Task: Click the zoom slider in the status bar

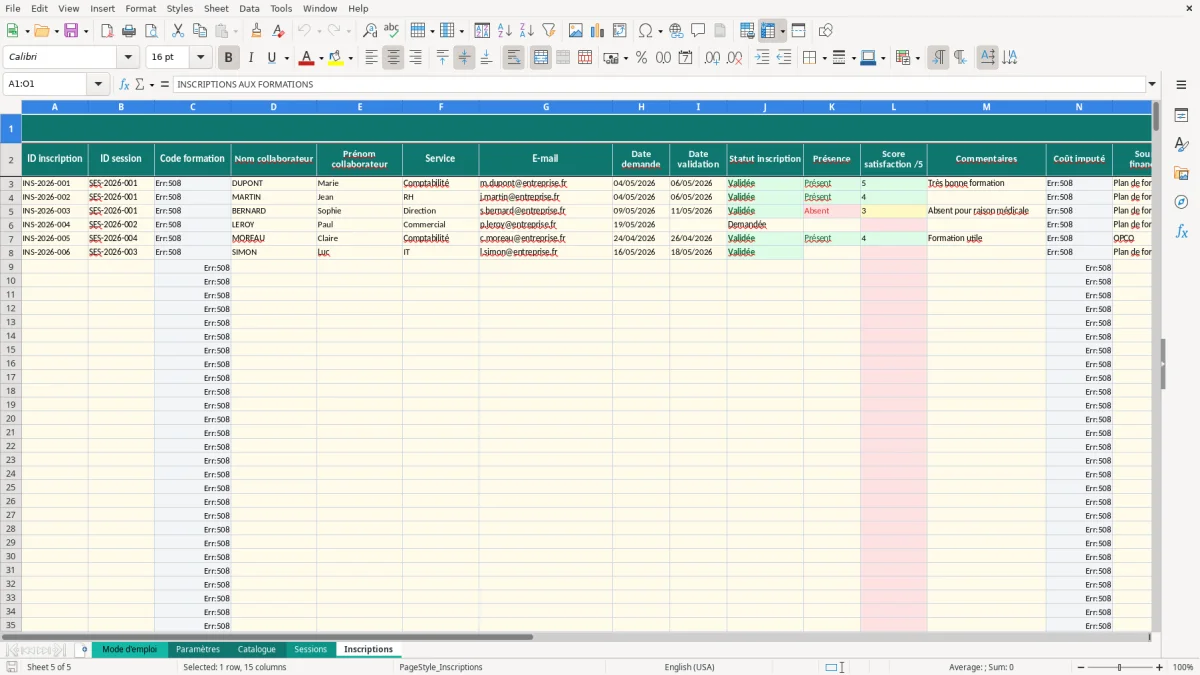Action: click(x=1120, y=667)
